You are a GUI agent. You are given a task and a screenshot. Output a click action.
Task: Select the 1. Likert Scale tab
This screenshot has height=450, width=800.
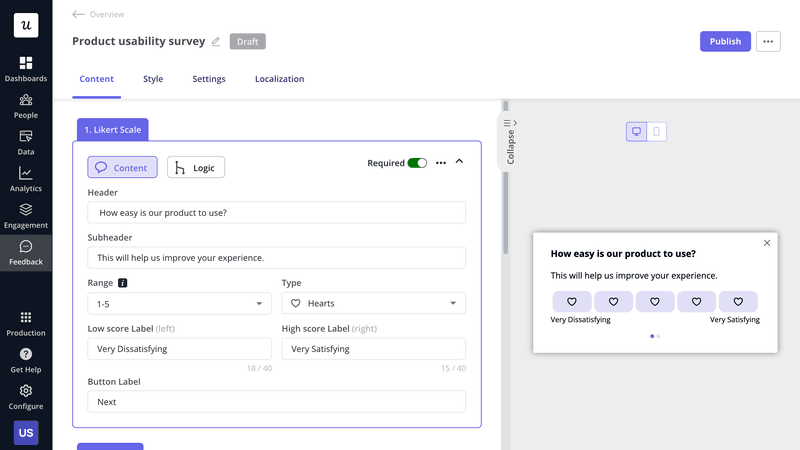click(113, 130)
